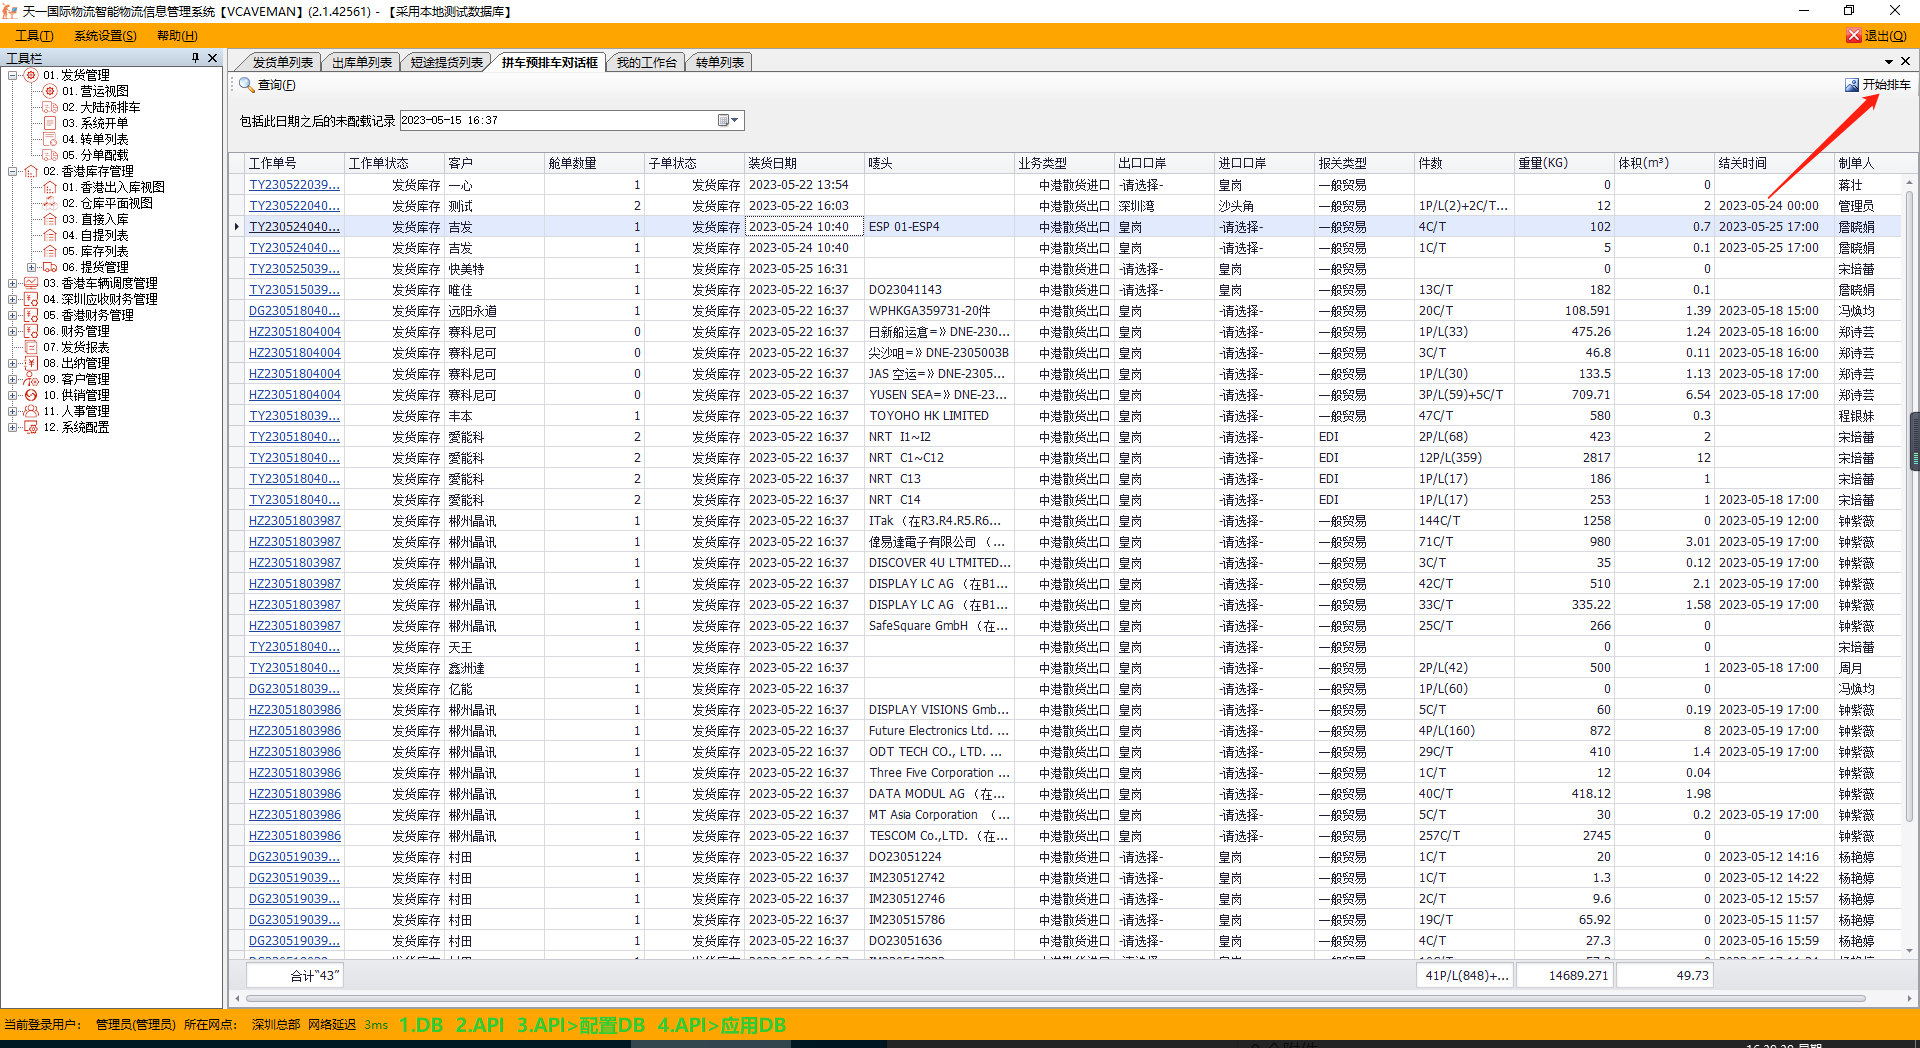
Task: Click the 查询 magnifier icon
Action: click(246, 85)
